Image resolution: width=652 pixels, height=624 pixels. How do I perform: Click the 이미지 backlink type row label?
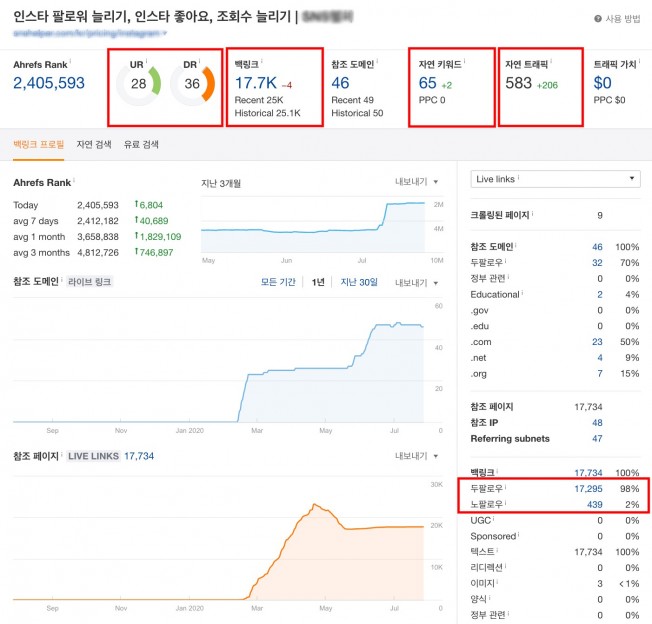click(482, 583)
